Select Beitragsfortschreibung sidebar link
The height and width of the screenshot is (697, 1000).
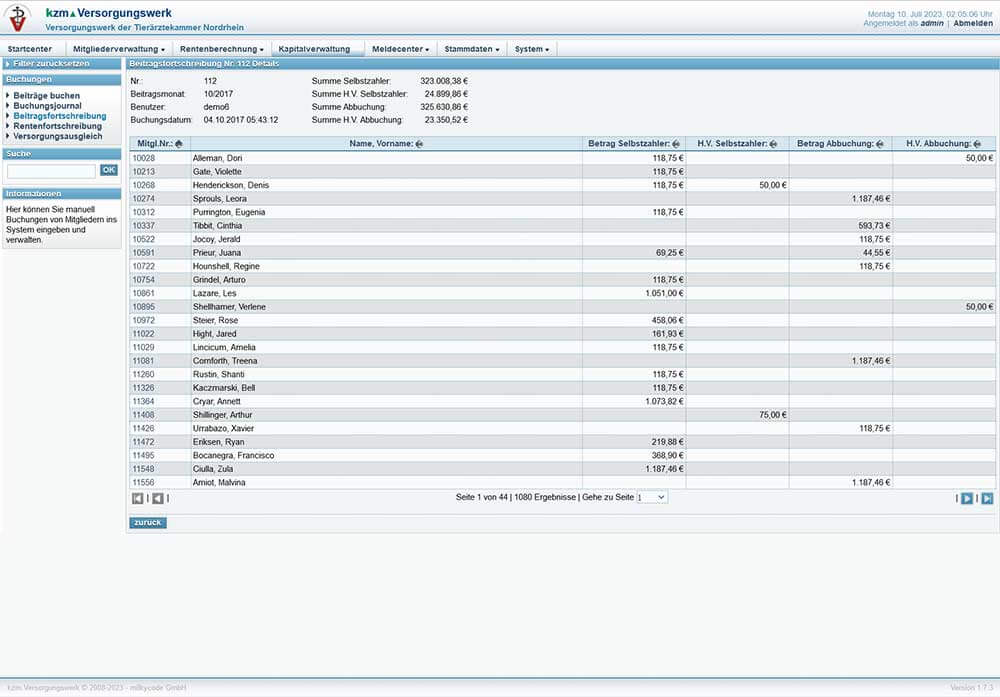click(x=60, y=116)
